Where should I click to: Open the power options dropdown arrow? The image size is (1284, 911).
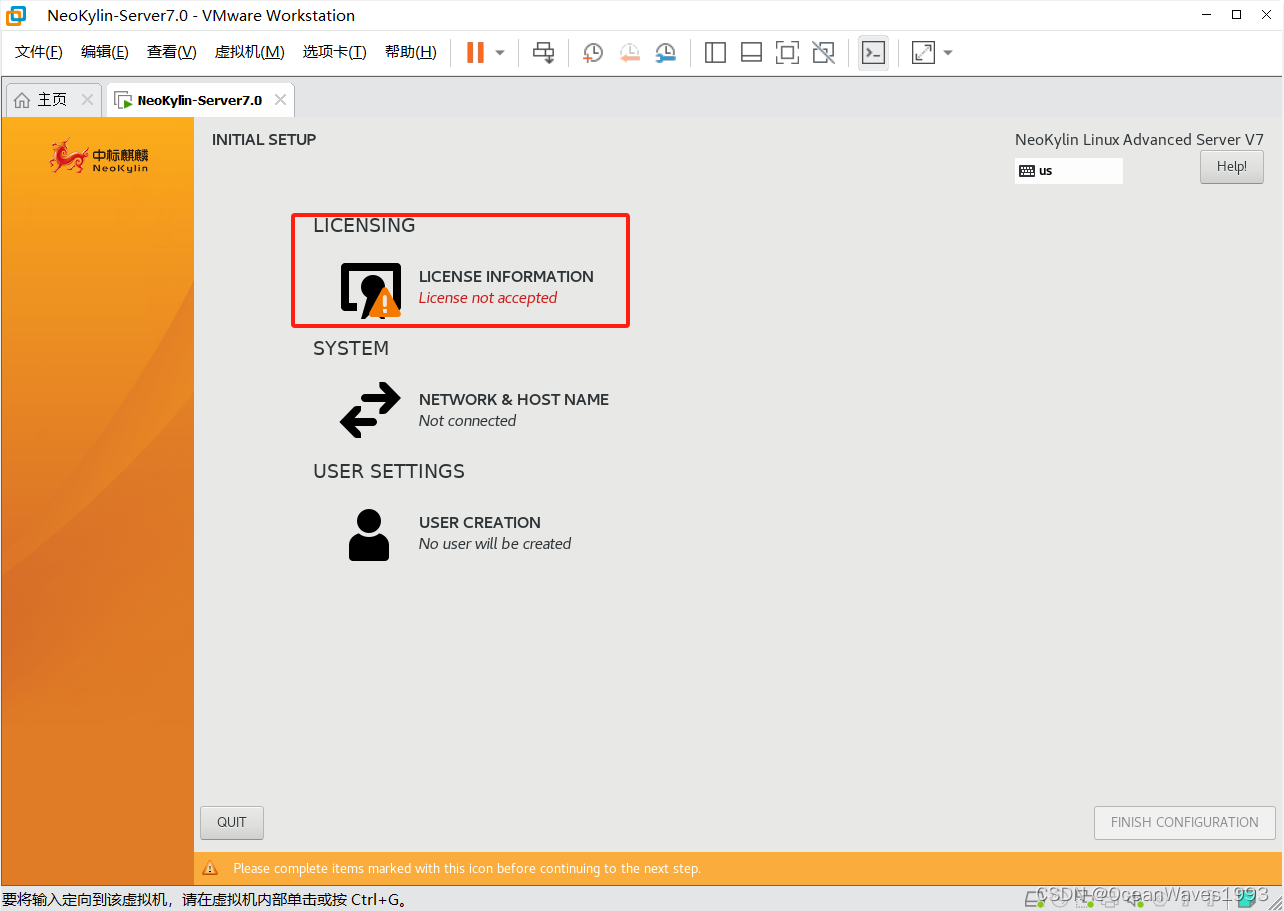[x=500, y=52]
